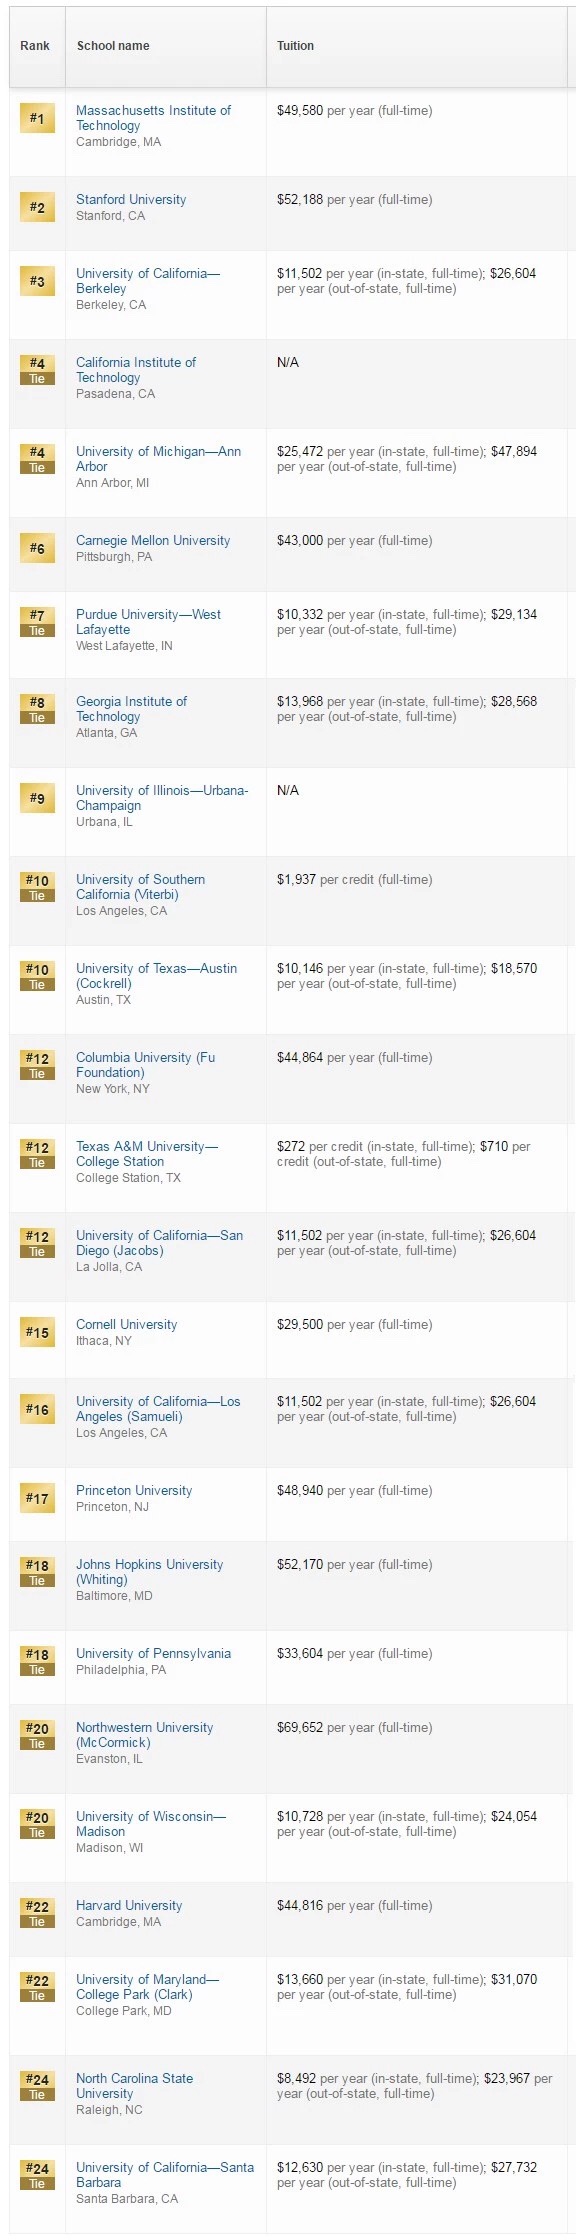
Task: Open Georgia Institute of Technology link
Action: coord(131,709)
